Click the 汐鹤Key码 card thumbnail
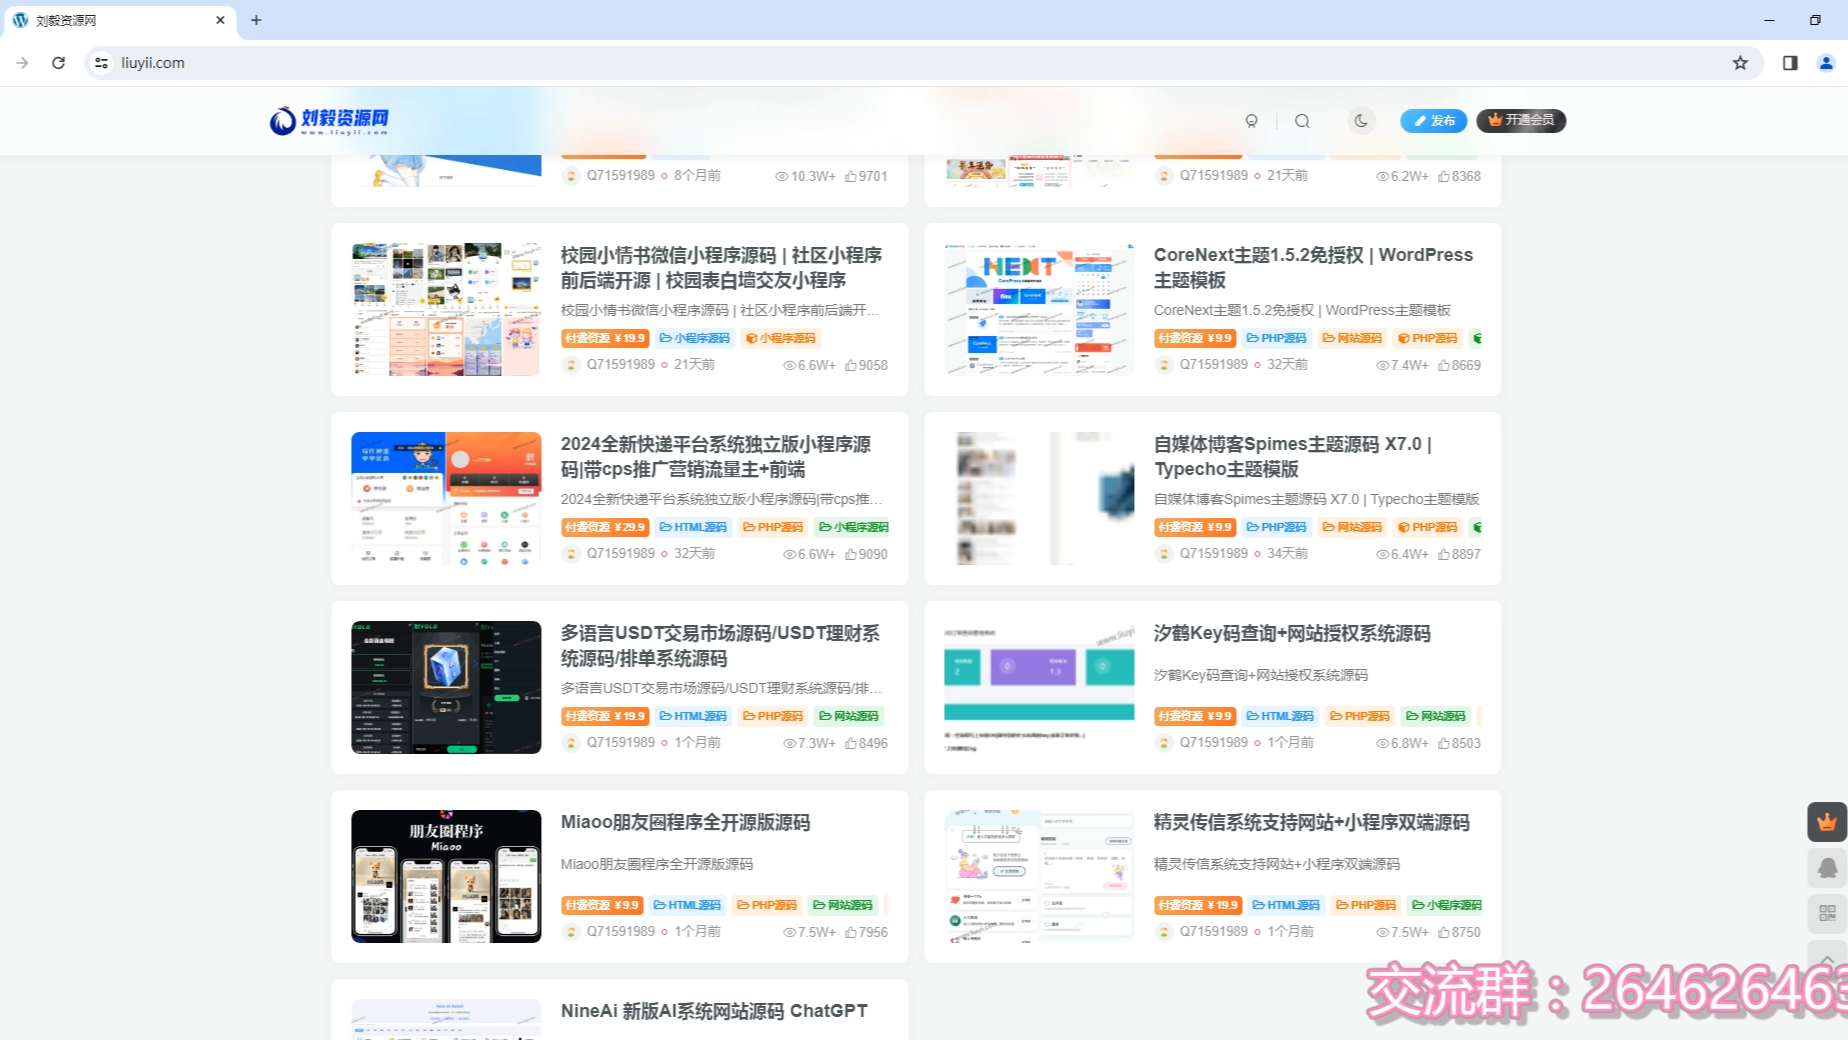This screenshot has width=1848, height=1040. pos(1039,687)
